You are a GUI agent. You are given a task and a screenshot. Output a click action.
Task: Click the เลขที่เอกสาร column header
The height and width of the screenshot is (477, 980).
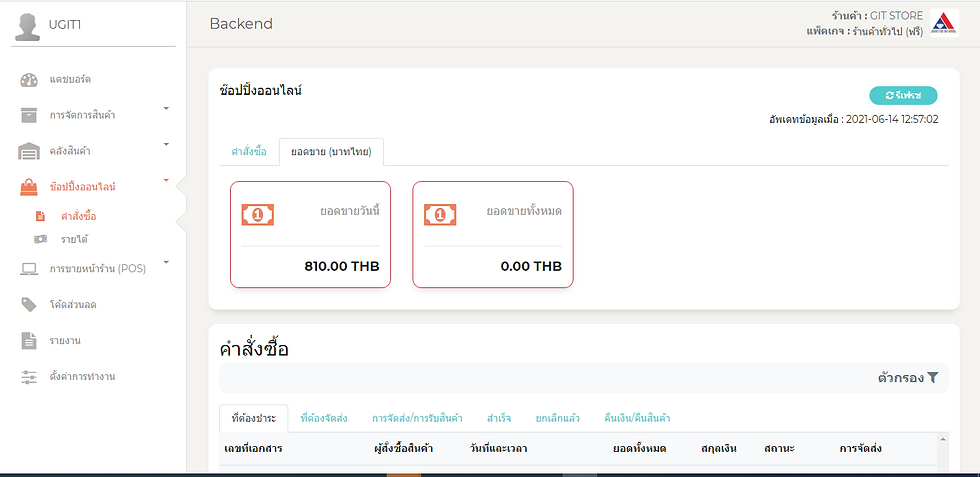254,449
